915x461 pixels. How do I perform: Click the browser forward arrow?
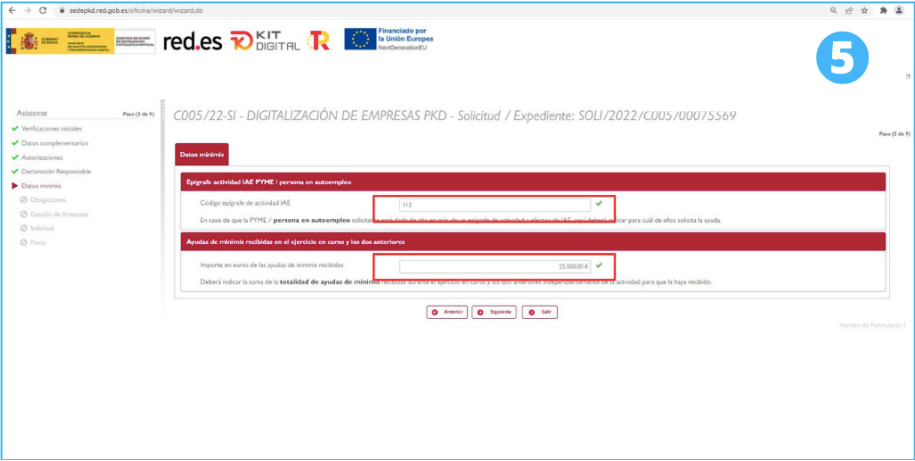tap(27, 11)
